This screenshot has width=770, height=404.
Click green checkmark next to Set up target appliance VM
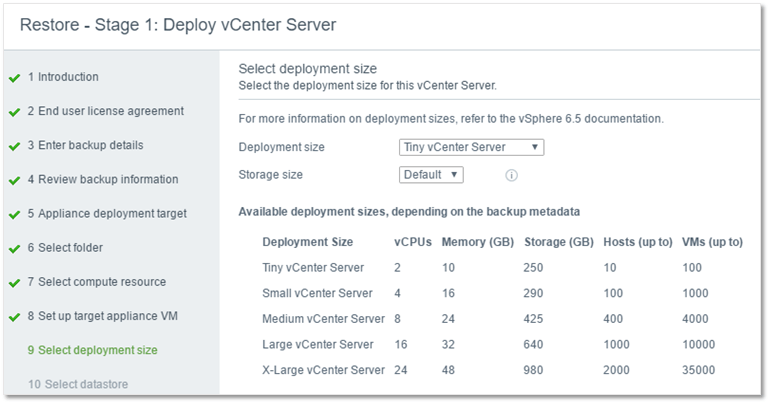pyautogui.click(x=15, y=317)
